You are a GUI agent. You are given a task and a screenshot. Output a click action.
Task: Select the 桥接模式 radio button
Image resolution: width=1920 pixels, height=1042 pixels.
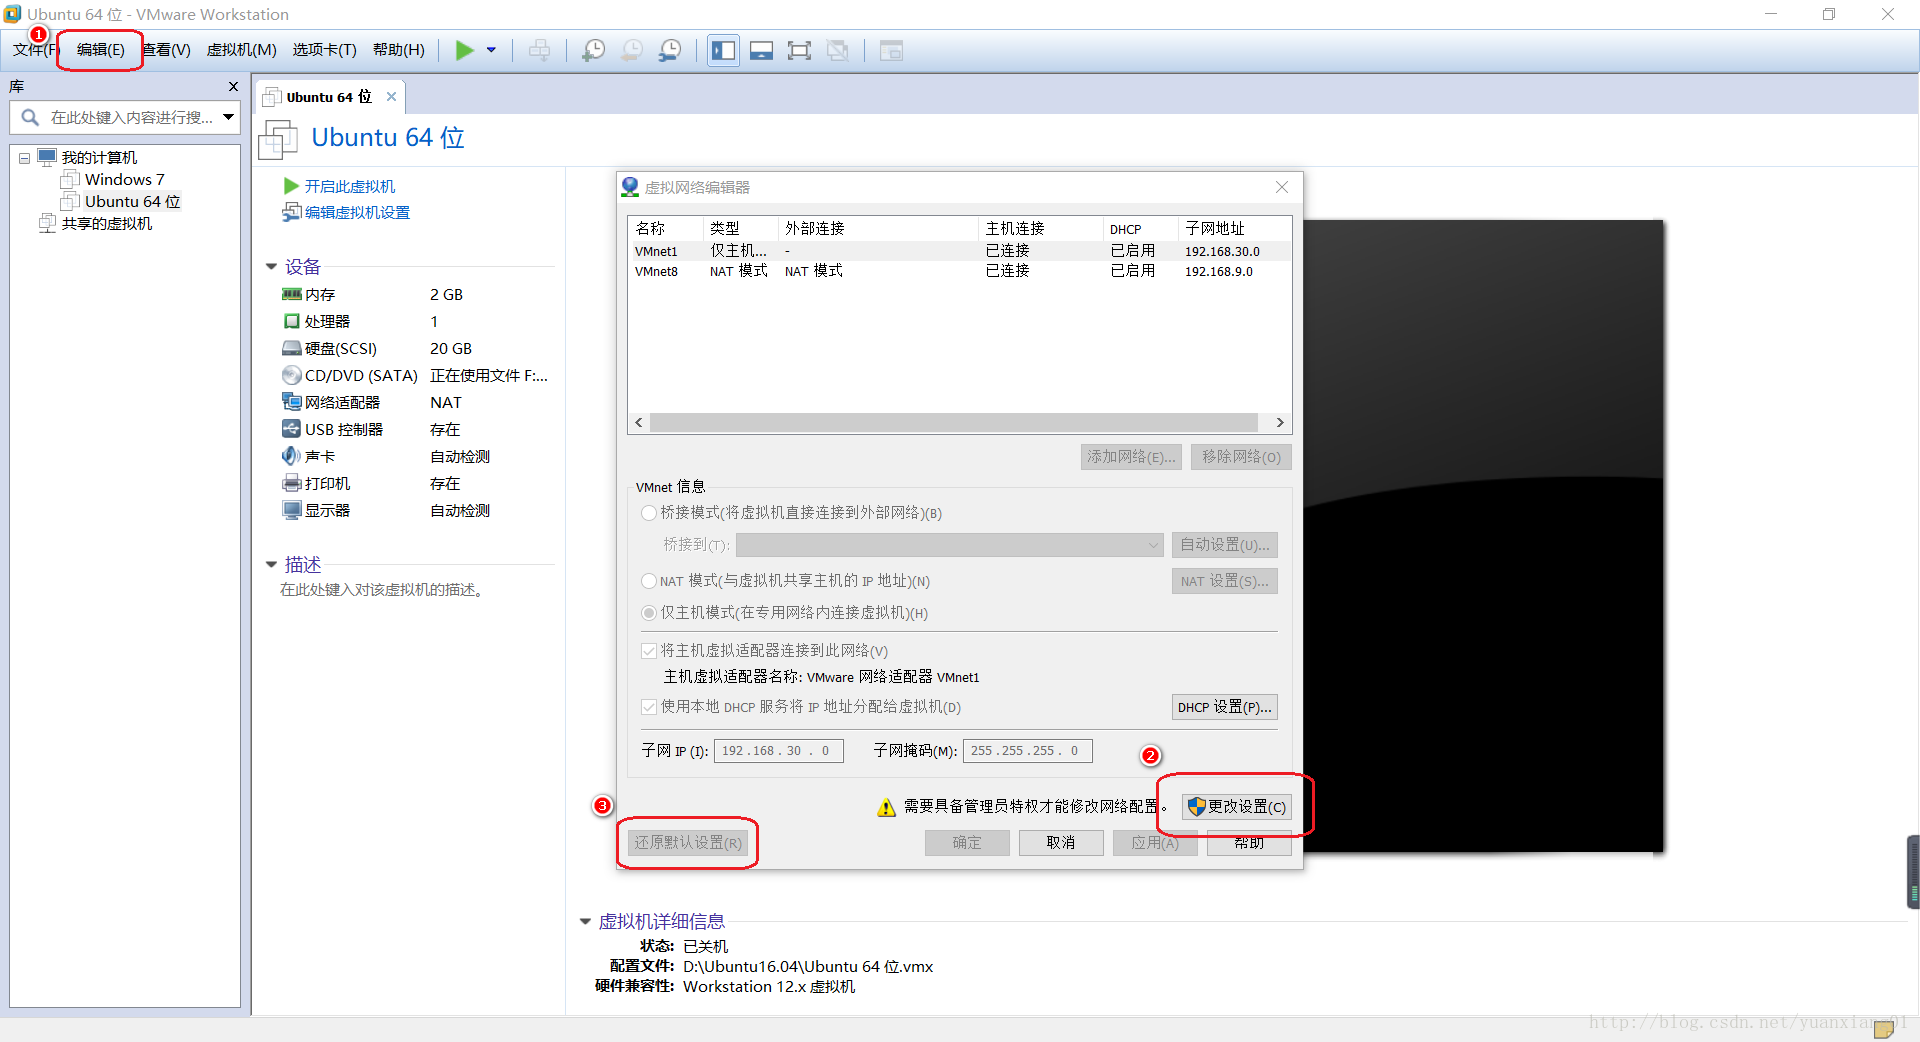pyautogui.click(x=649, y=513)
